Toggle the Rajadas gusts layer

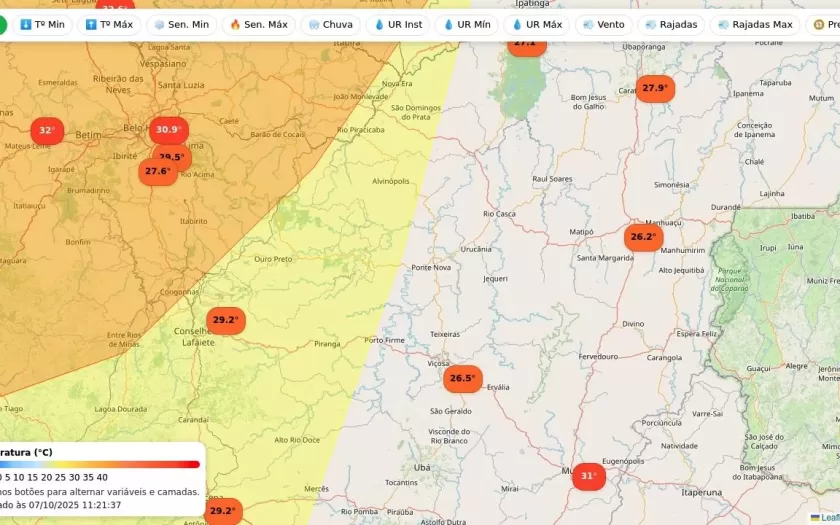pyautogui.click(x=671, y=24)
